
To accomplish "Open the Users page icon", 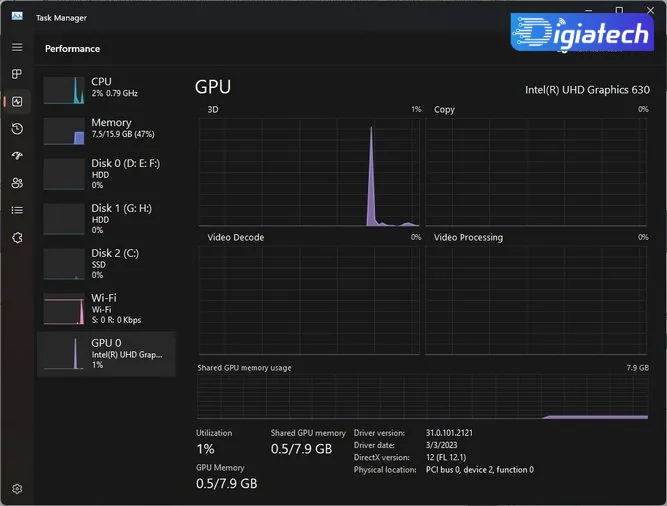I will click(17, 183).
